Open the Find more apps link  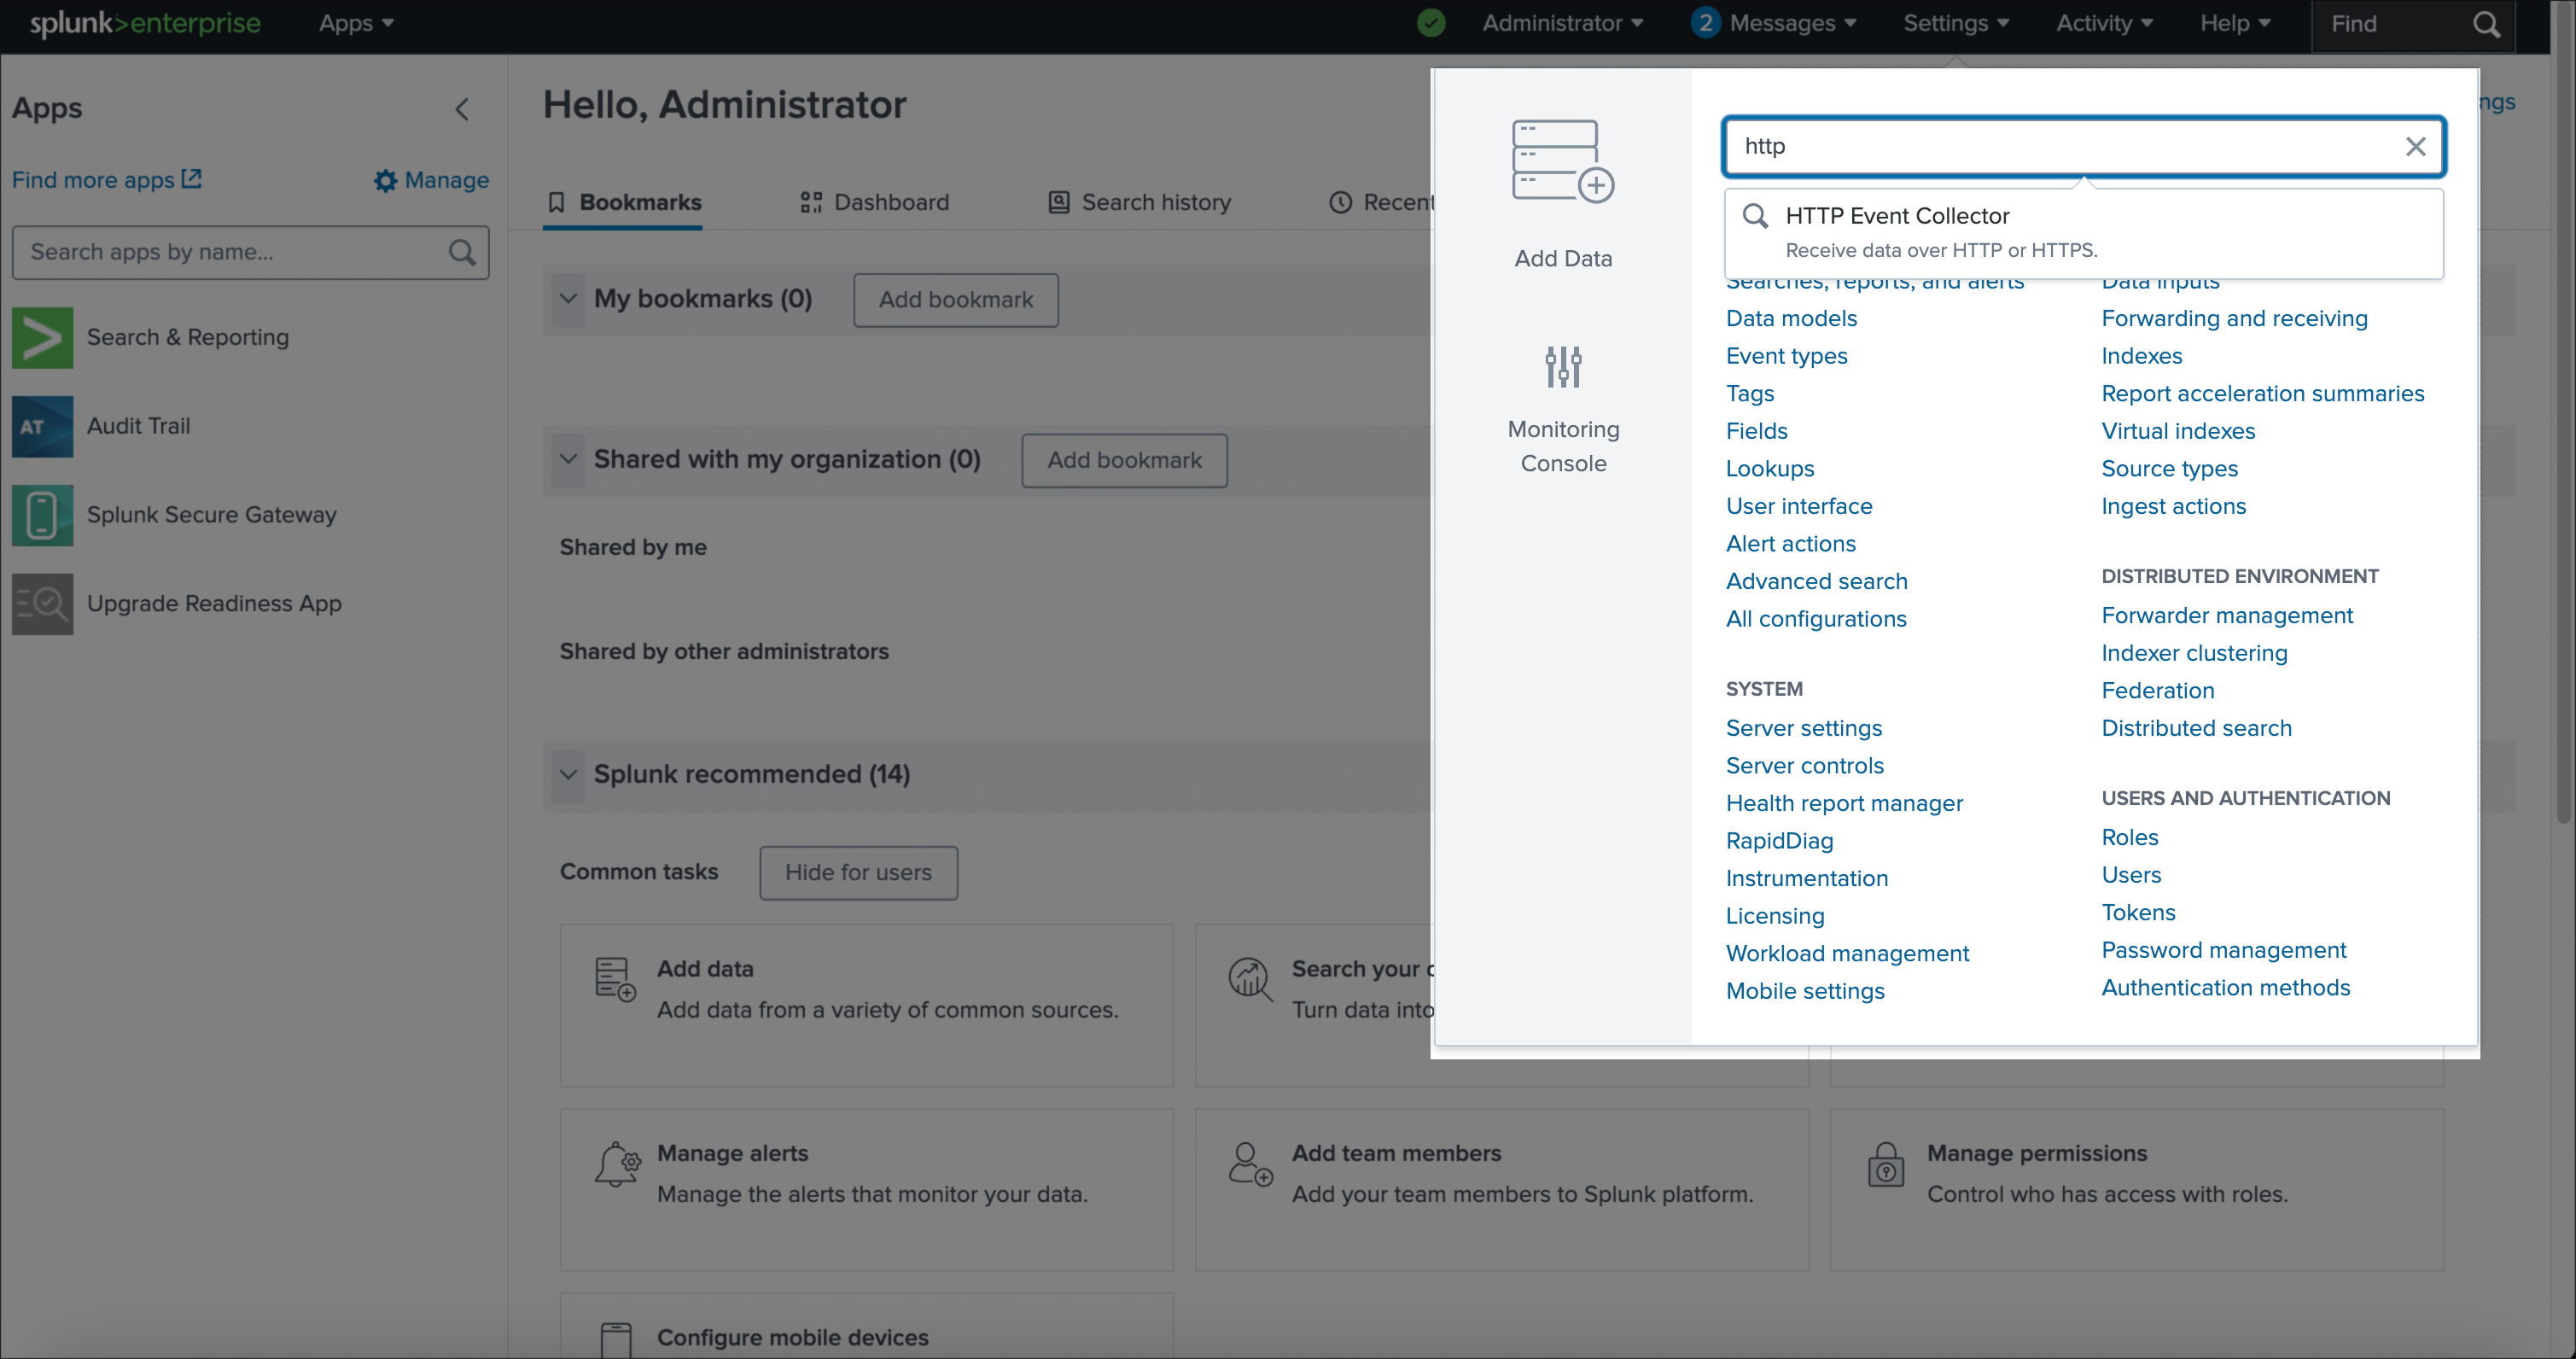(x=106, y=181)
